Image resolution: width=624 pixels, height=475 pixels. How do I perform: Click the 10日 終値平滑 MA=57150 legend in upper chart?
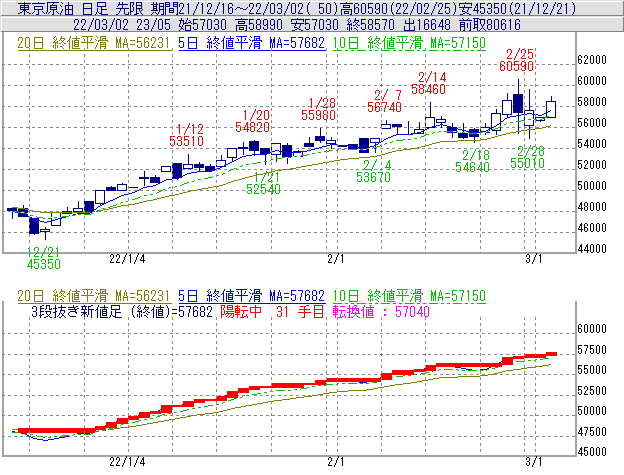click(x=409, y=43)
